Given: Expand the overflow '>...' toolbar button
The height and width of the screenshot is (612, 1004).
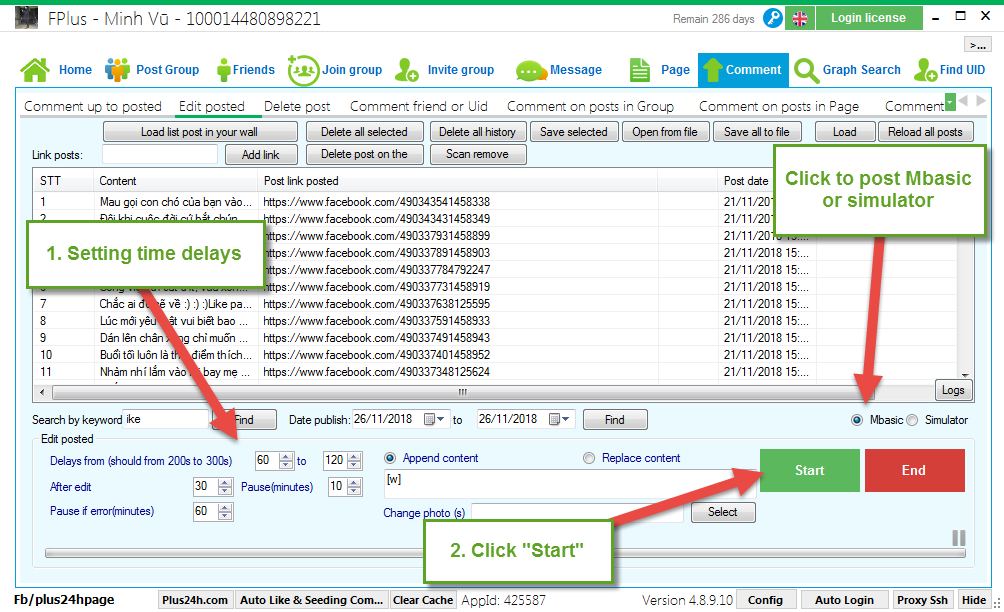Looking at the screenshot, I should point(978,45).
